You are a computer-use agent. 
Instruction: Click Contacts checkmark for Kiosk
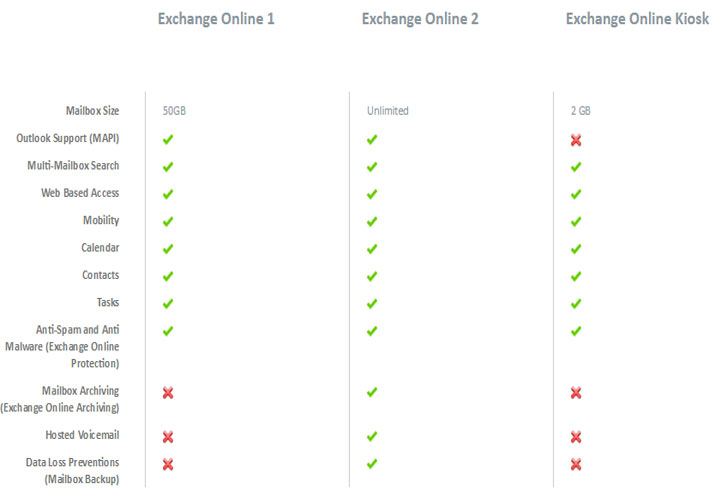point(576,276)
